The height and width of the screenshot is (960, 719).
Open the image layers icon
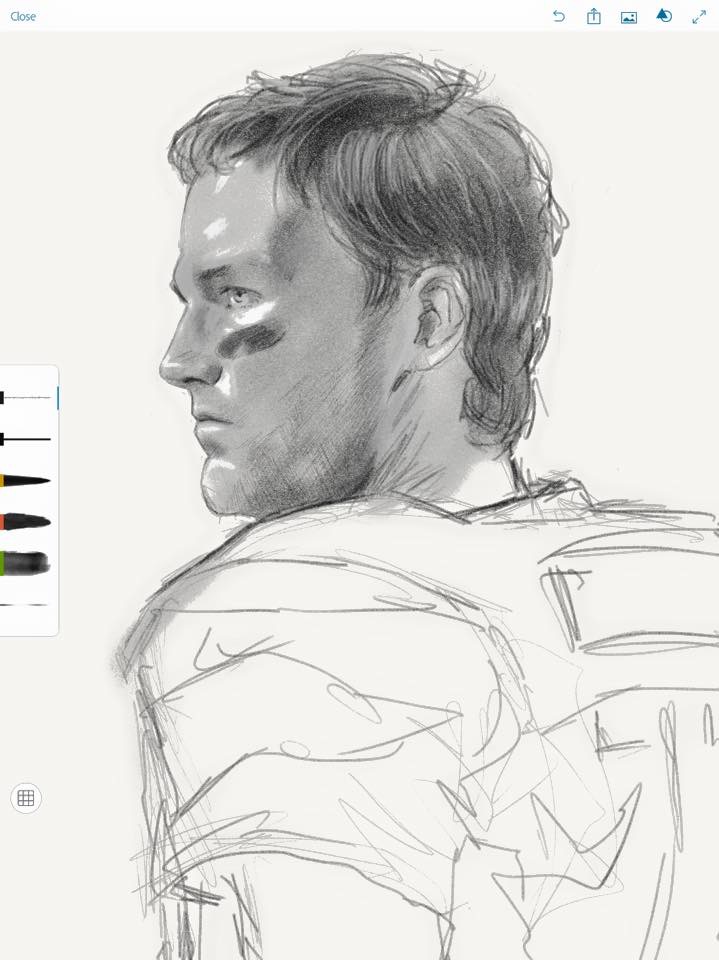[629, 17]
